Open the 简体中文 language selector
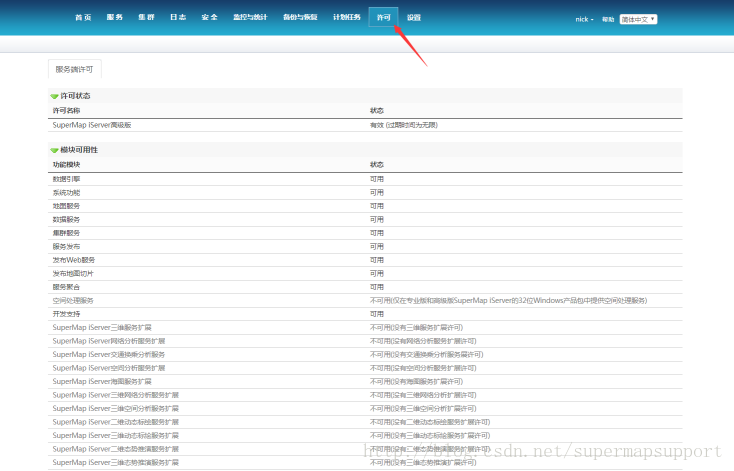 (x=639, y=19)
